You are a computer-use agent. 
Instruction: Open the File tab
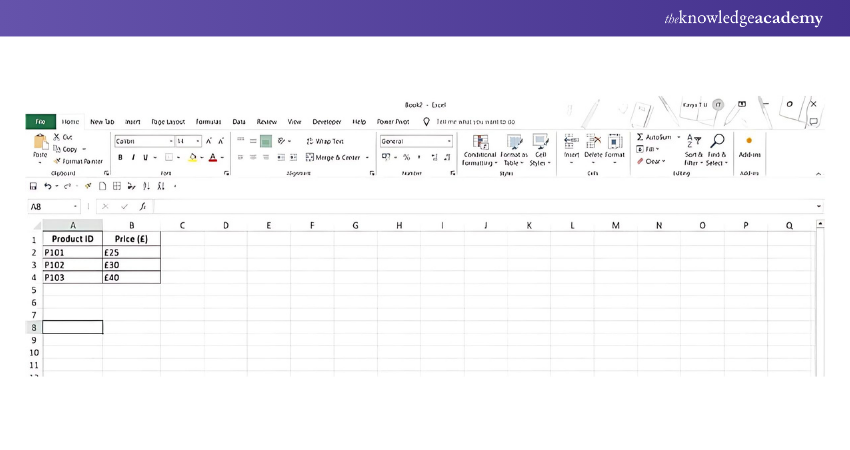pos(40,121)
